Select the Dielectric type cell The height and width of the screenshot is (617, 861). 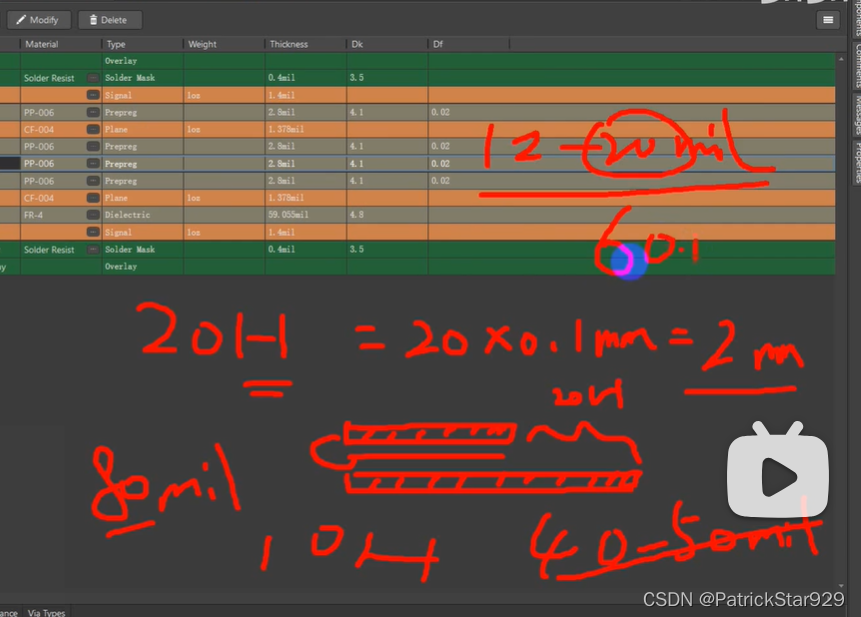142,215
